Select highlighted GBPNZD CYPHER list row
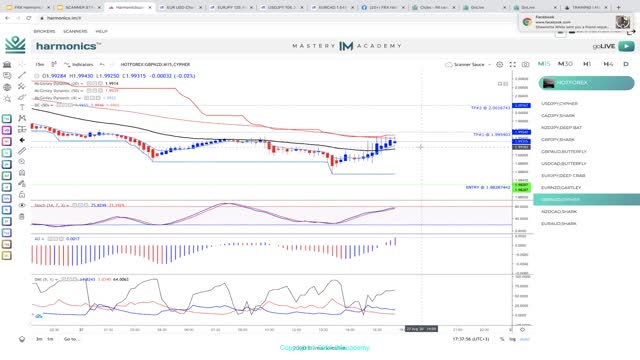 pyautogui.click(x=587, y=200)
